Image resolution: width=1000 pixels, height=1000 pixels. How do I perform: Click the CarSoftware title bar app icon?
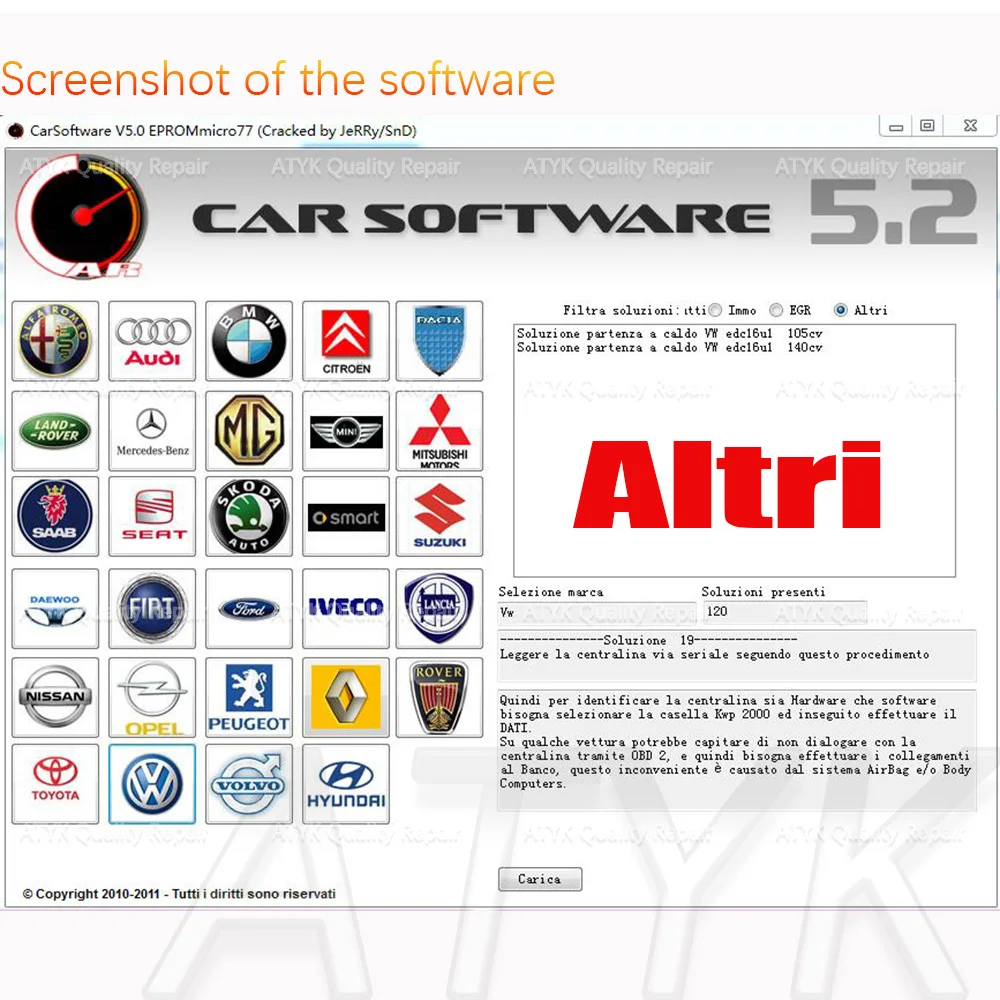click(x=15, y=131)
